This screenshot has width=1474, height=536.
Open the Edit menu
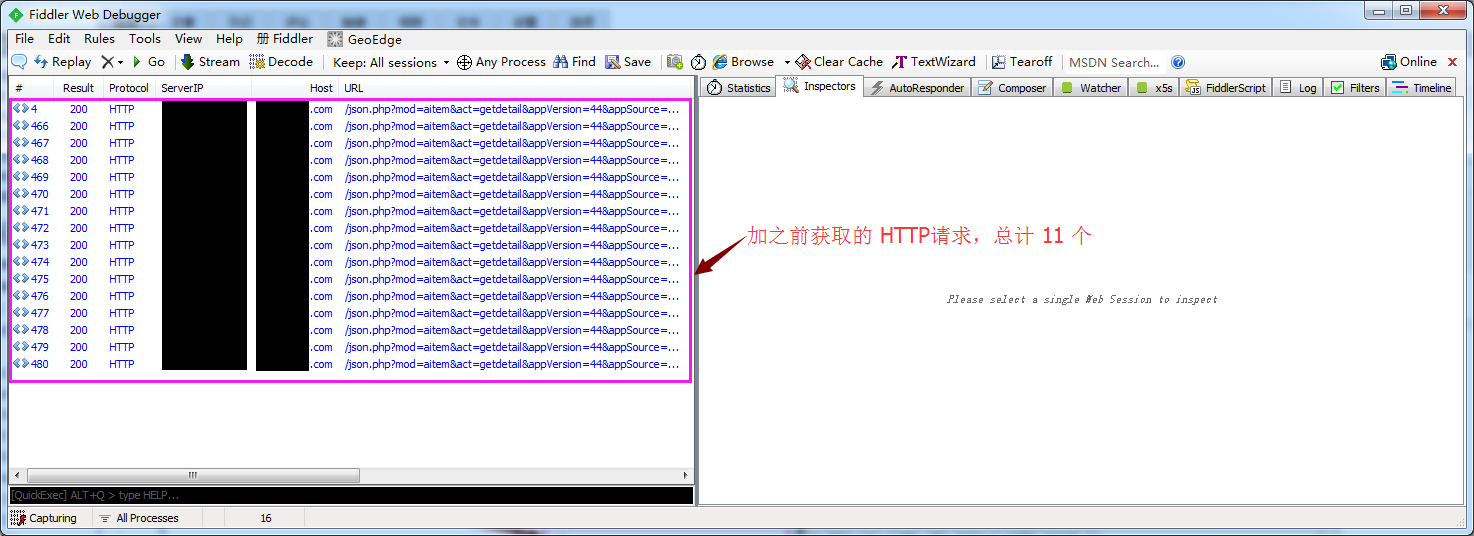59,39
